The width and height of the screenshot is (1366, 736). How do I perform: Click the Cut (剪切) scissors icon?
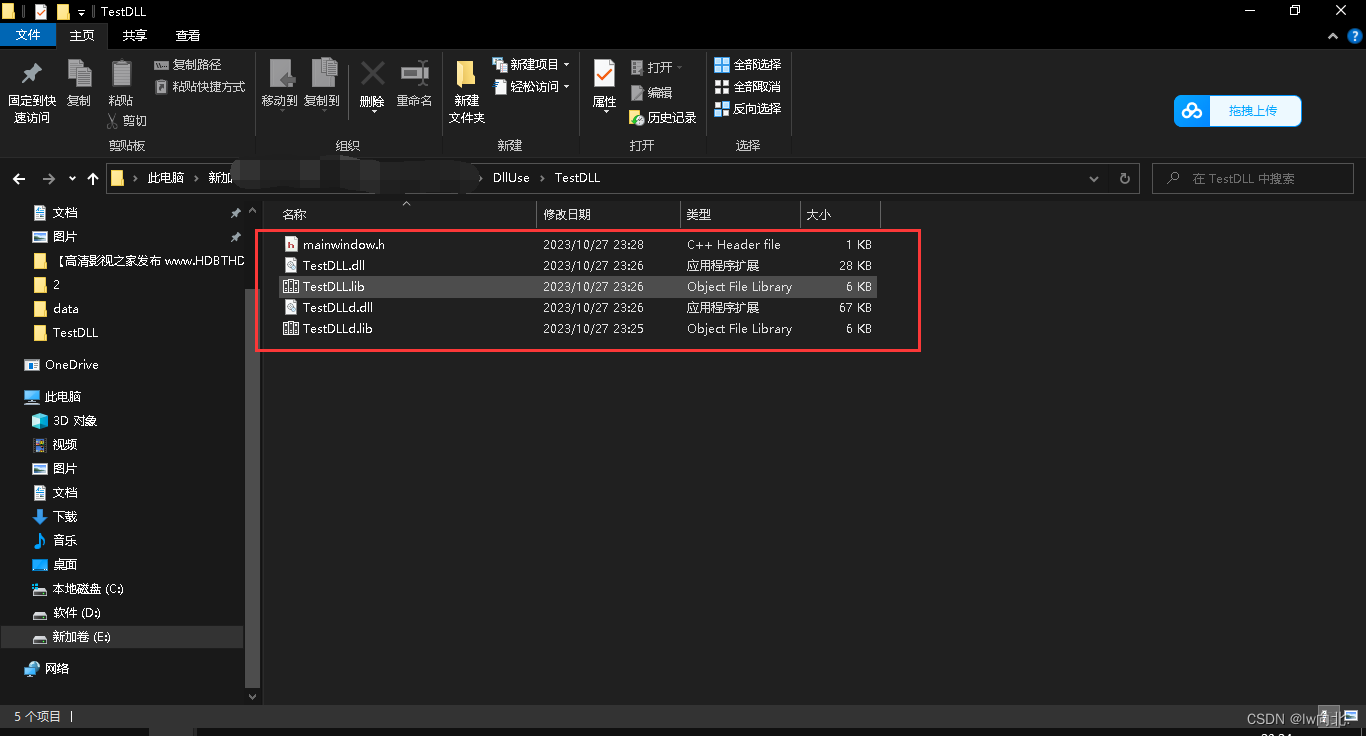[x=113, y=121]
